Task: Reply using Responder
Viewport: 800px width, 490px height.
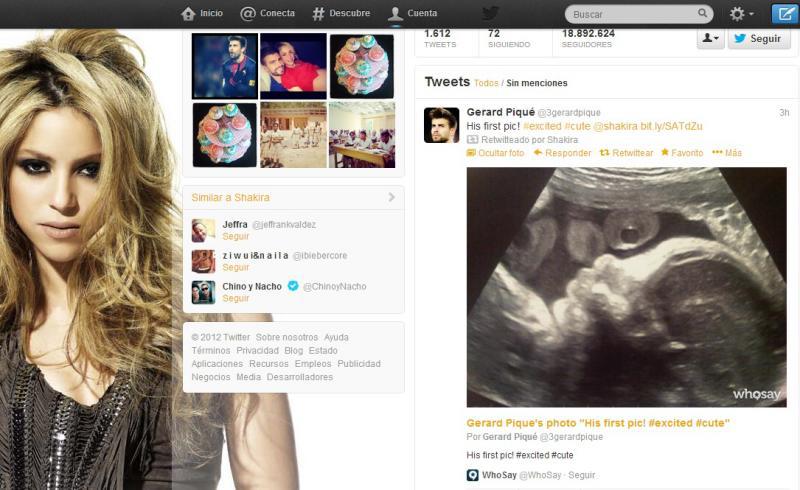Action: tap(562, 153)
